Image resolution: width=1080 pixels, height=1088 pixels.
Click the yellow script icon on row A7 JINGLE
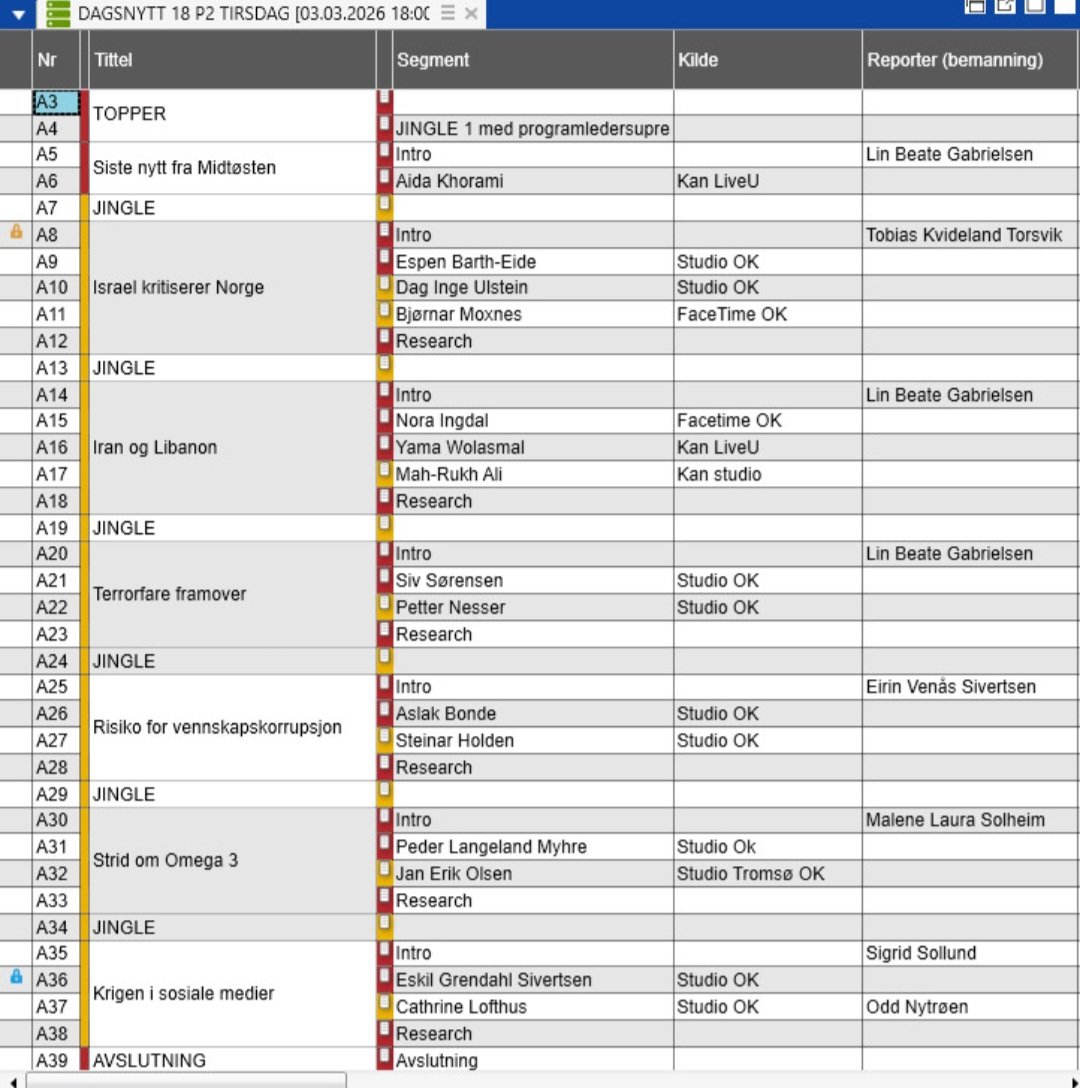384,205
